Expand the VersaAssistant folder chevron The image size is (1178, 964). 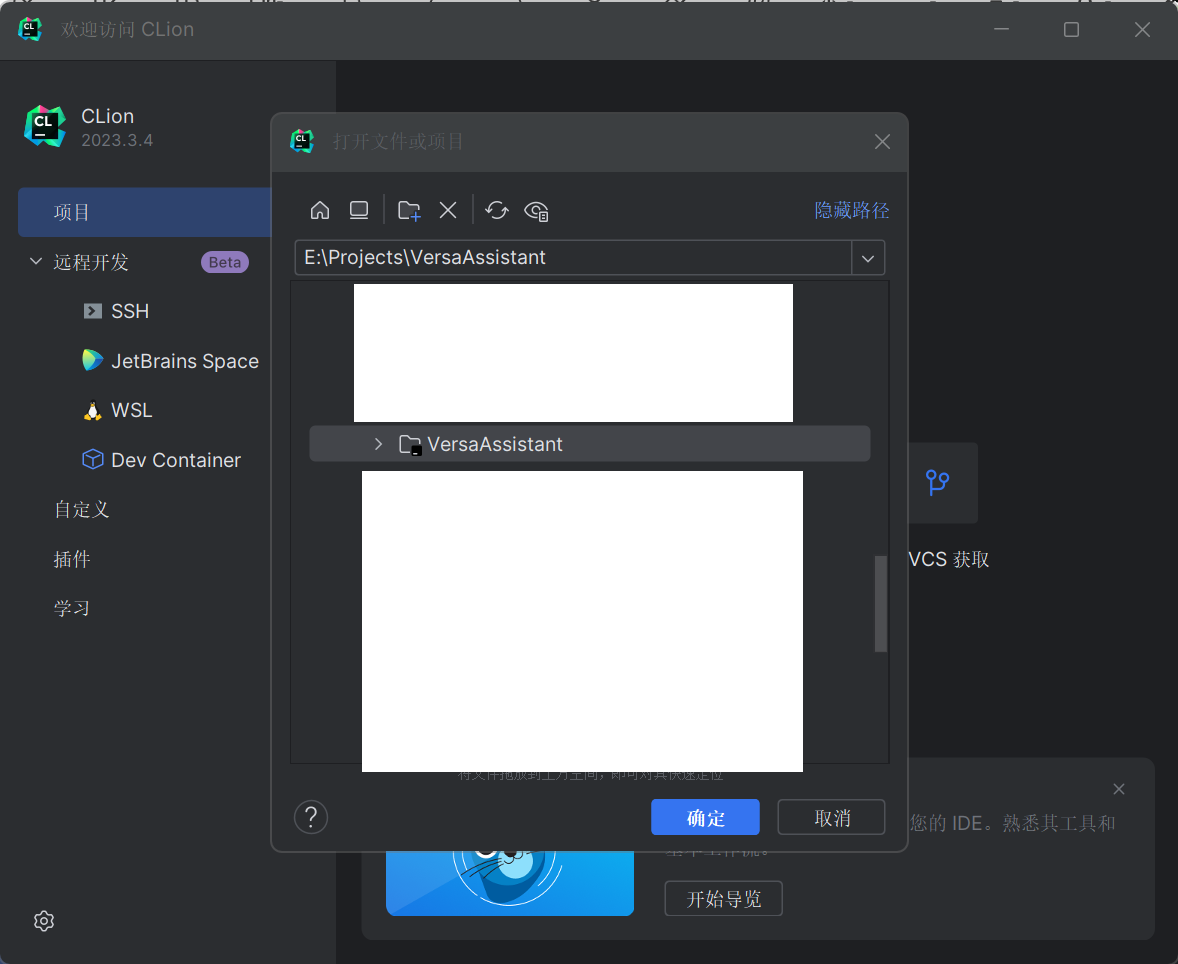[x=379, y=444]
